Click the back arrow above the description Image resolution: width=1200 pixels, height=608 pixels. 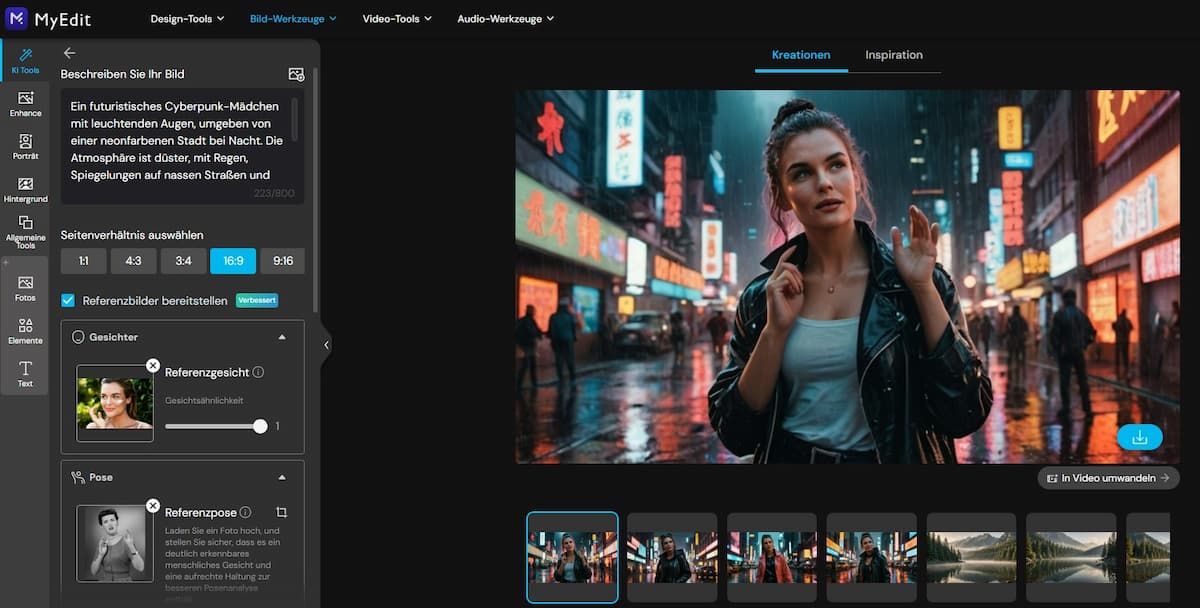pyautogui.click(x=69, y=53)
